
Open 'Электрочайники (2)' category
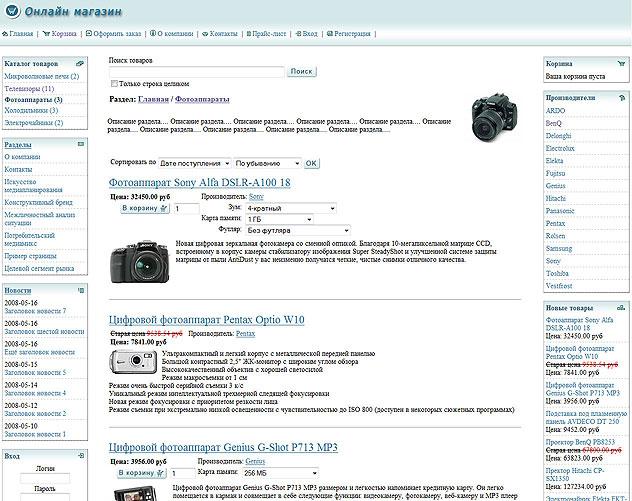point(34,123)
